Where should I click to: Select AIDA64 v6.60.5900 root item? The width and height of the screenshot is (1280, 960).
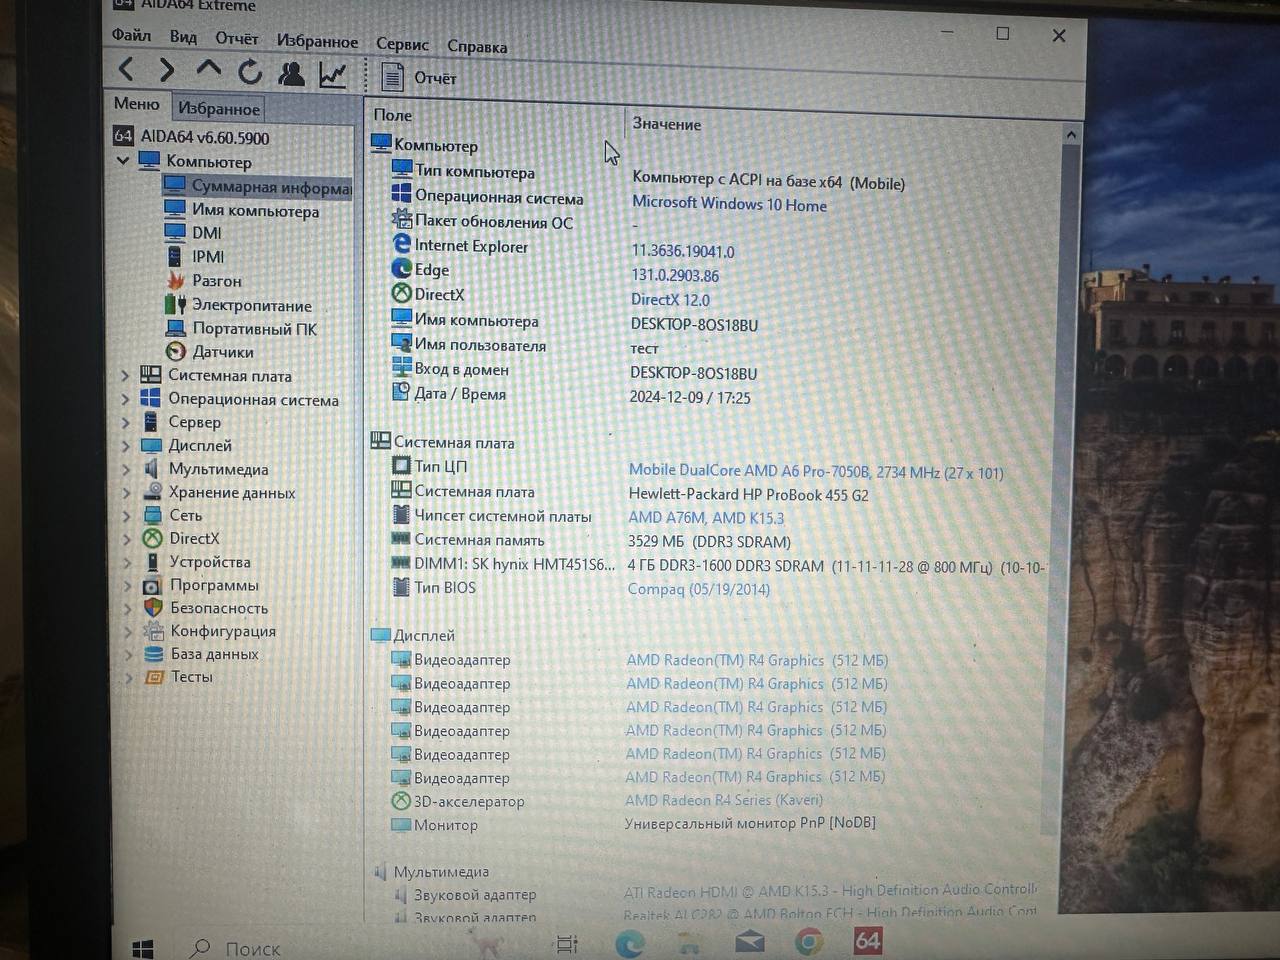click(191, 137)
